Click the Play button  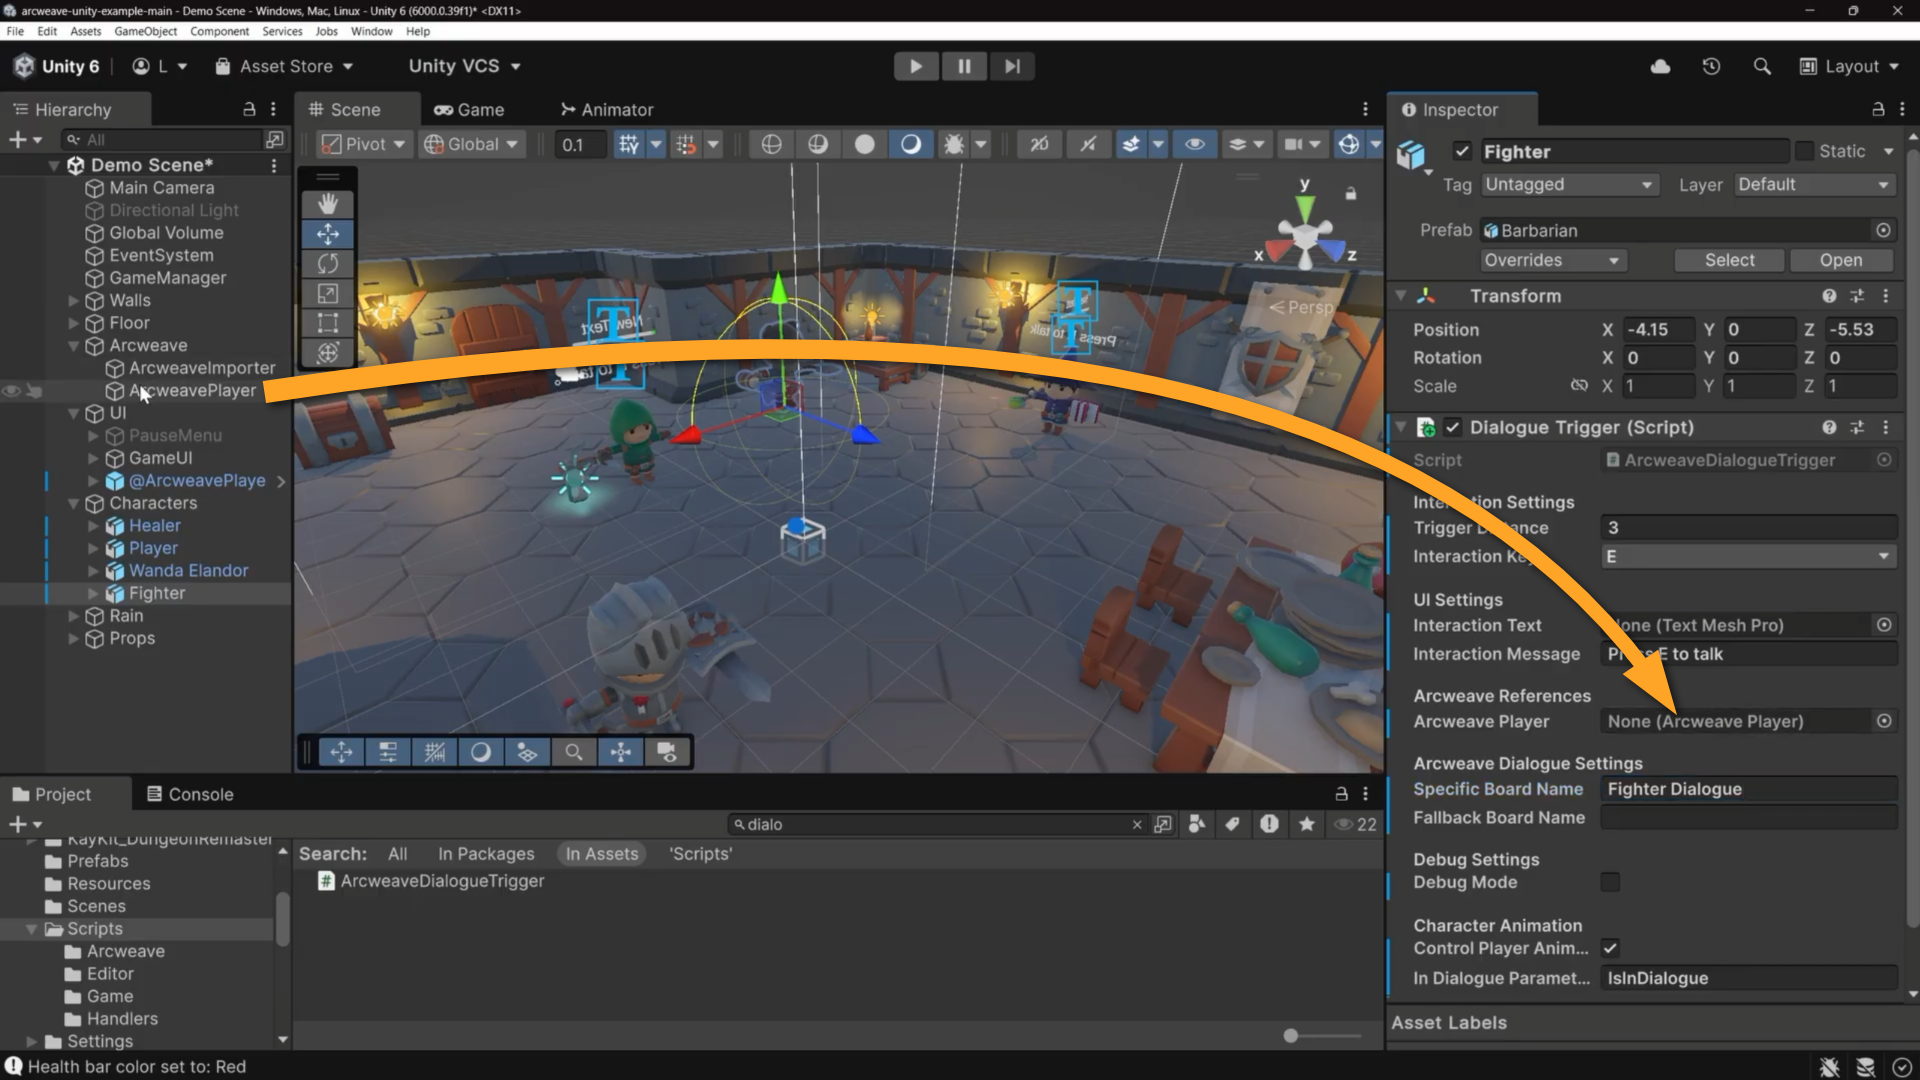[916, 66]
